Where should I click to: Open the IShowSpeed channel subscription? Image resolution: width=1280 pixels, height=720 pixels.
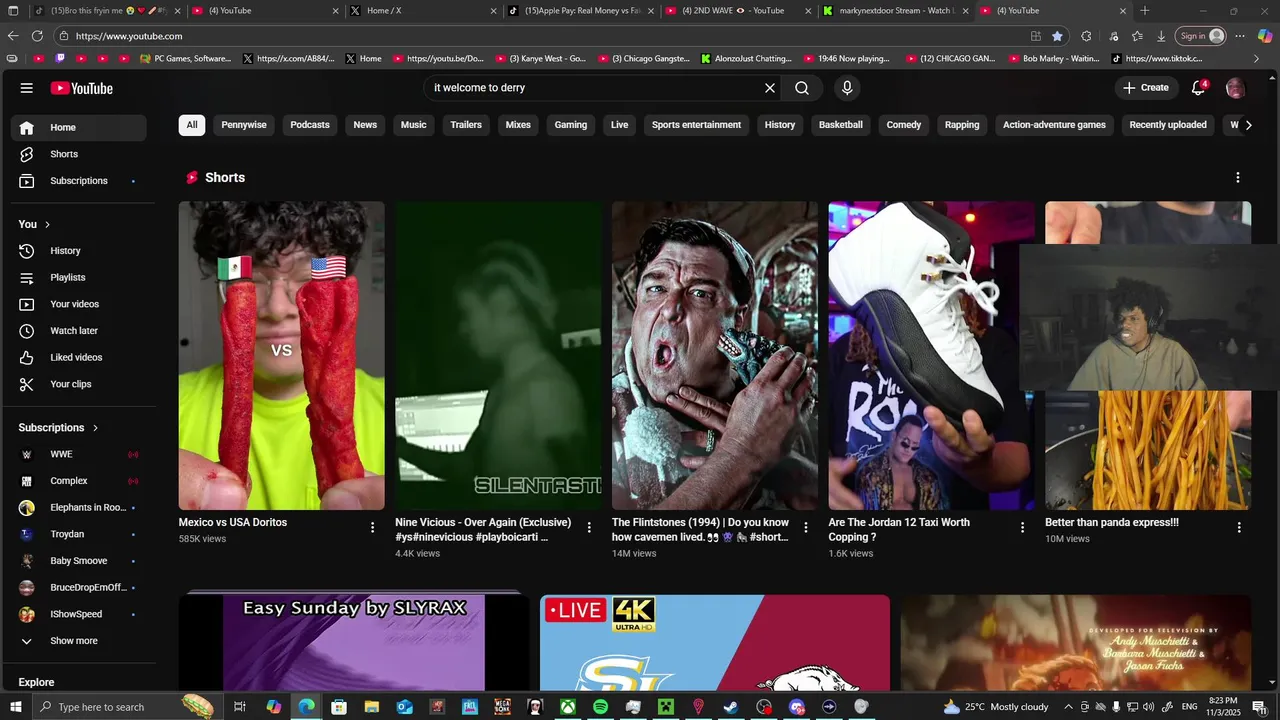pyautogui.click(x=79, y=614)
